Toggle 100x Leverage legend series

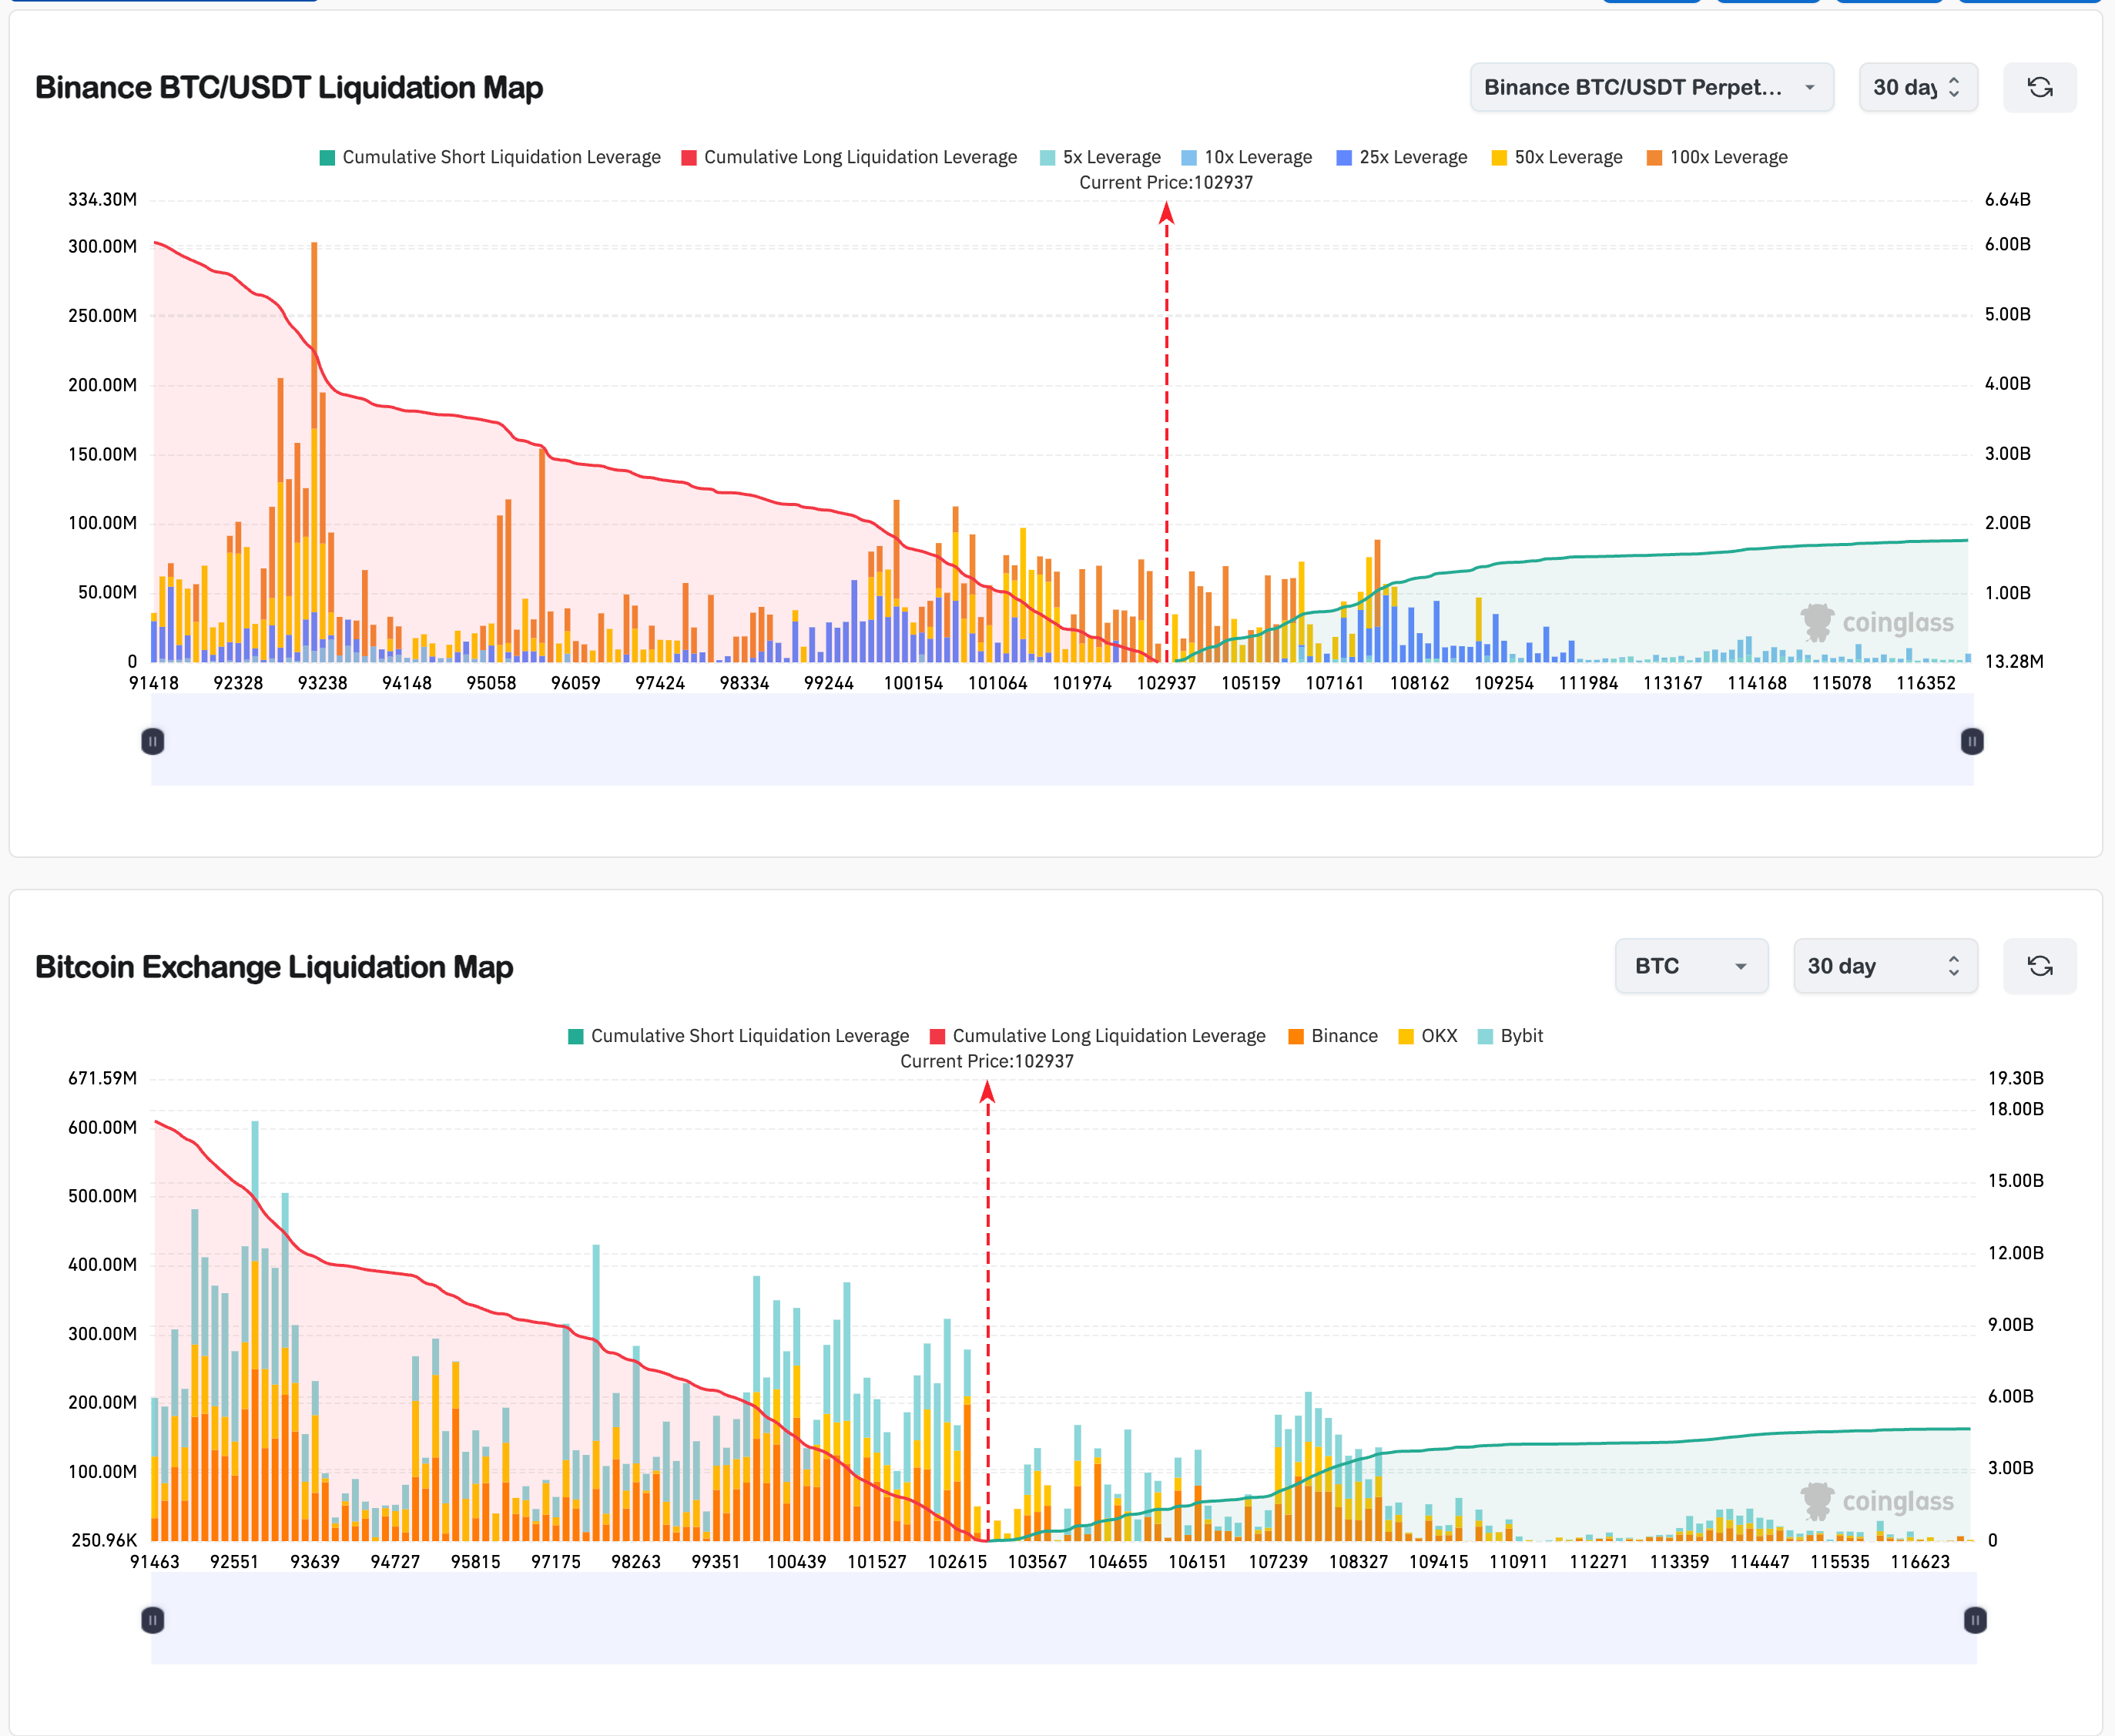point(1716,157)
